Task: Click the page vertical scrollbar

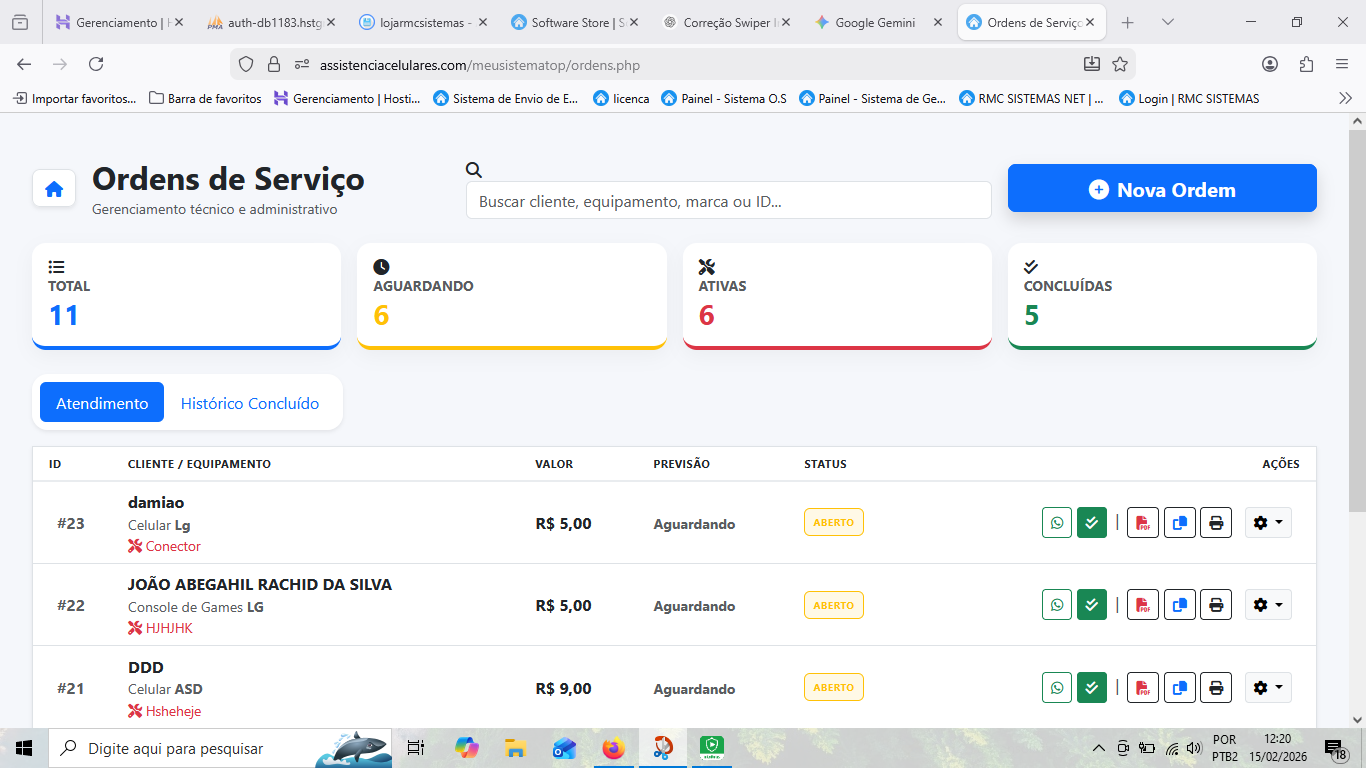Action: pyautogui.click(x=1357, y=400)
